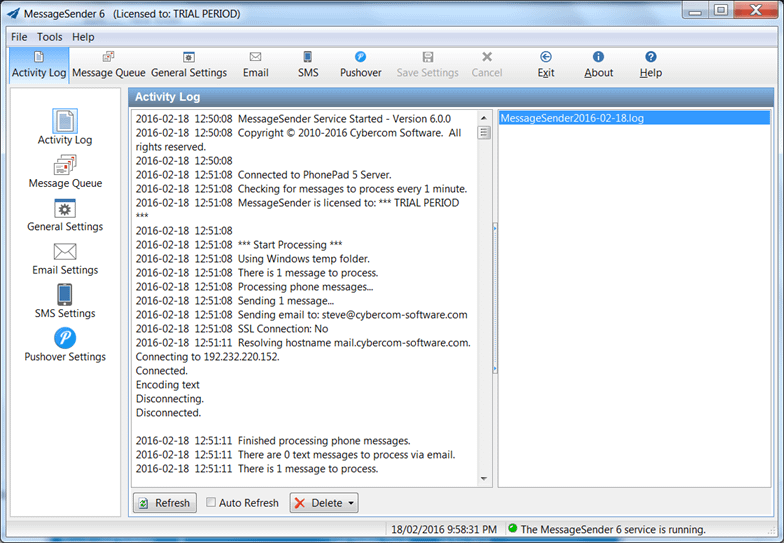Open General Settings from the toolbar
The width and height of the screenshot is (784, 543).
coord(188,65)
